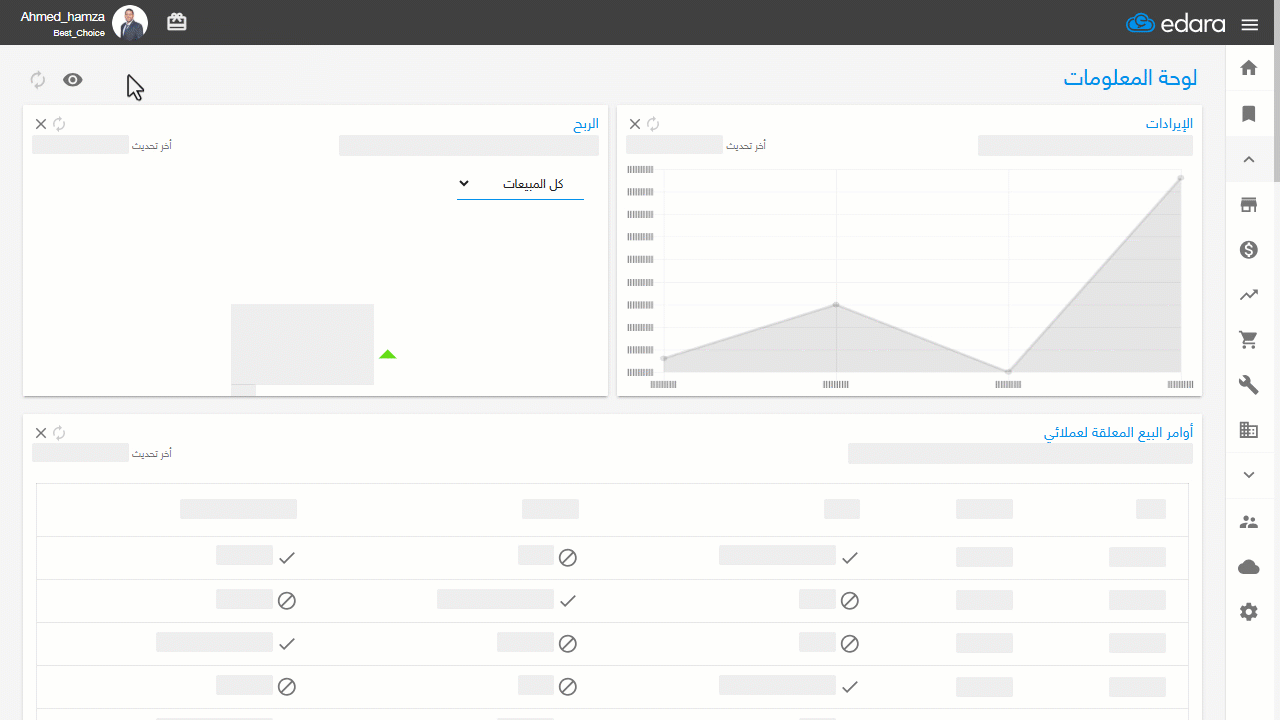Go to Home in the sidebar
1280x720 pixels.
click(1248, 68)
